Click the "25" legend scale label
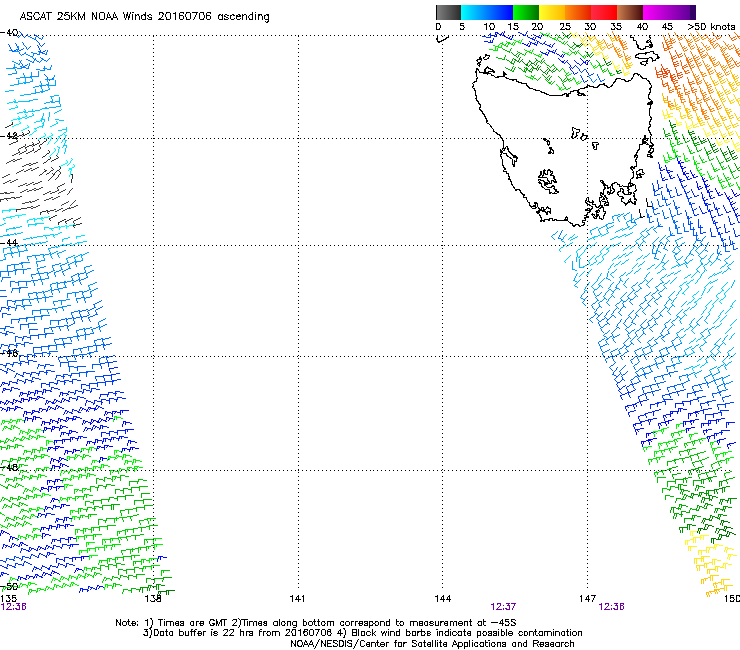The width and height of the screenshot is (740, 650). (565, 27)
